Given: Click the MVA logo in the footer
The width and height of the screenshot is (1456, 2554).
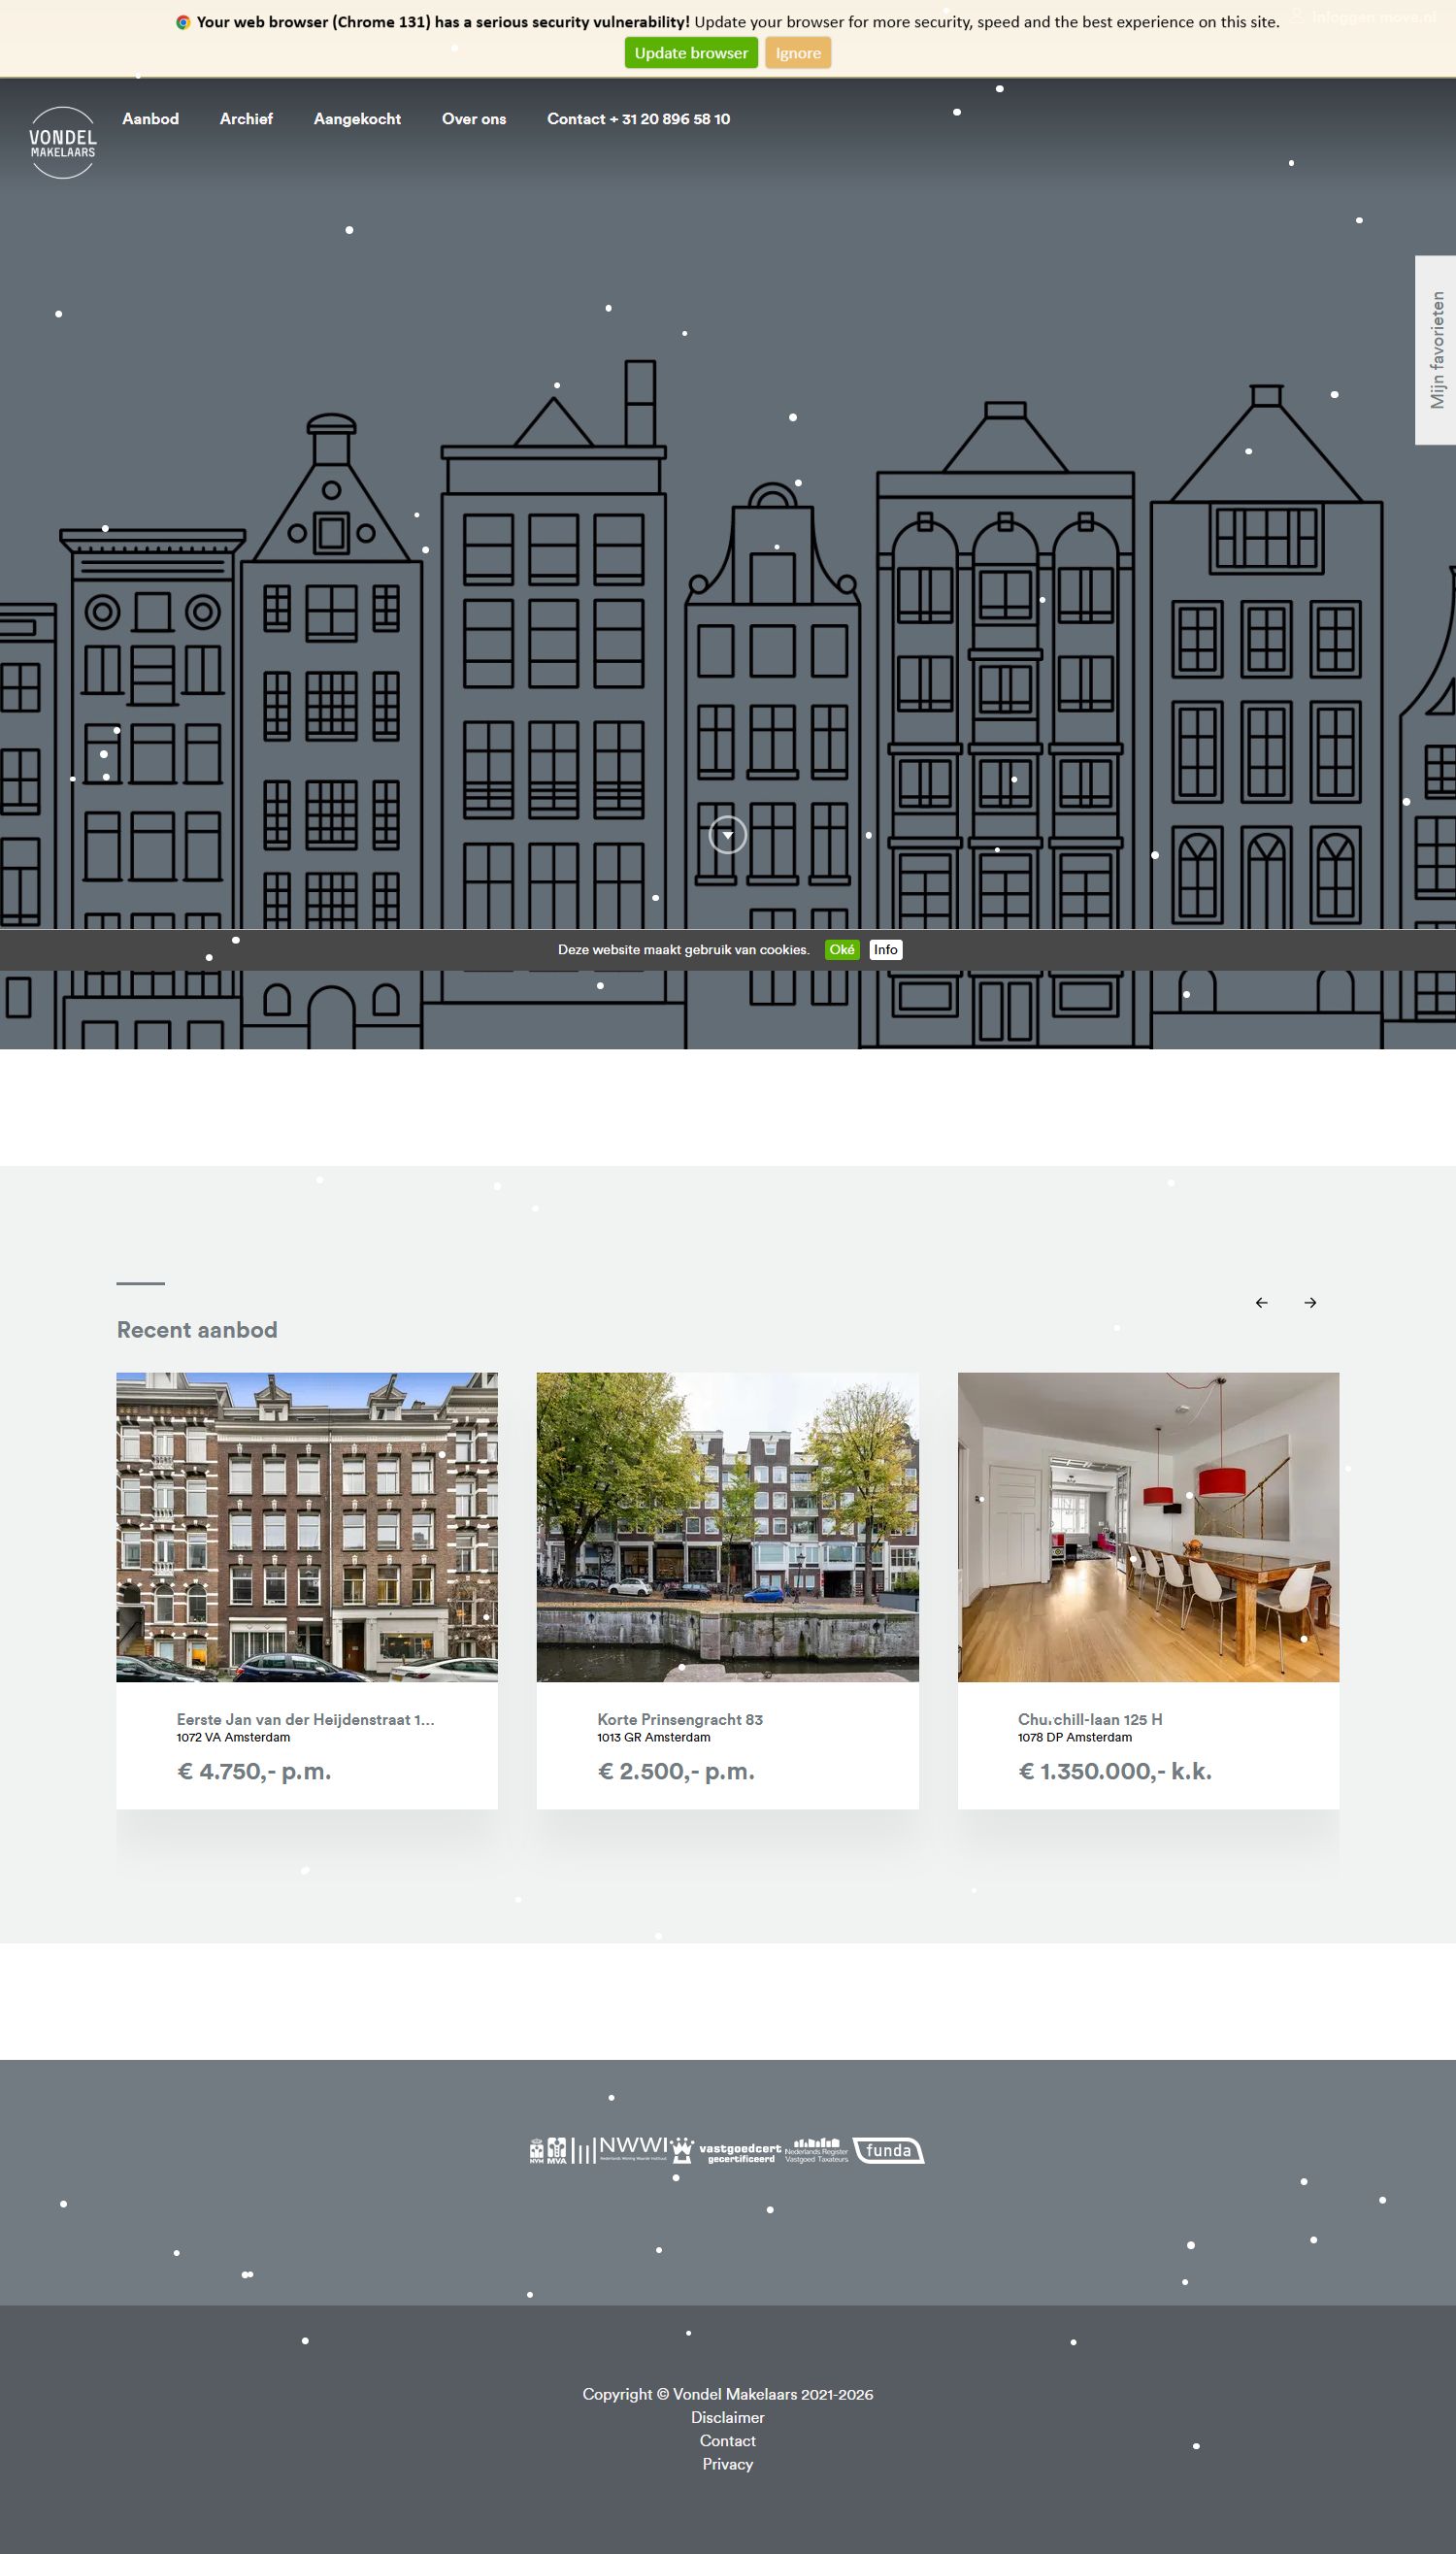Looking at the screenshot, I should (x=557, y=2151).
